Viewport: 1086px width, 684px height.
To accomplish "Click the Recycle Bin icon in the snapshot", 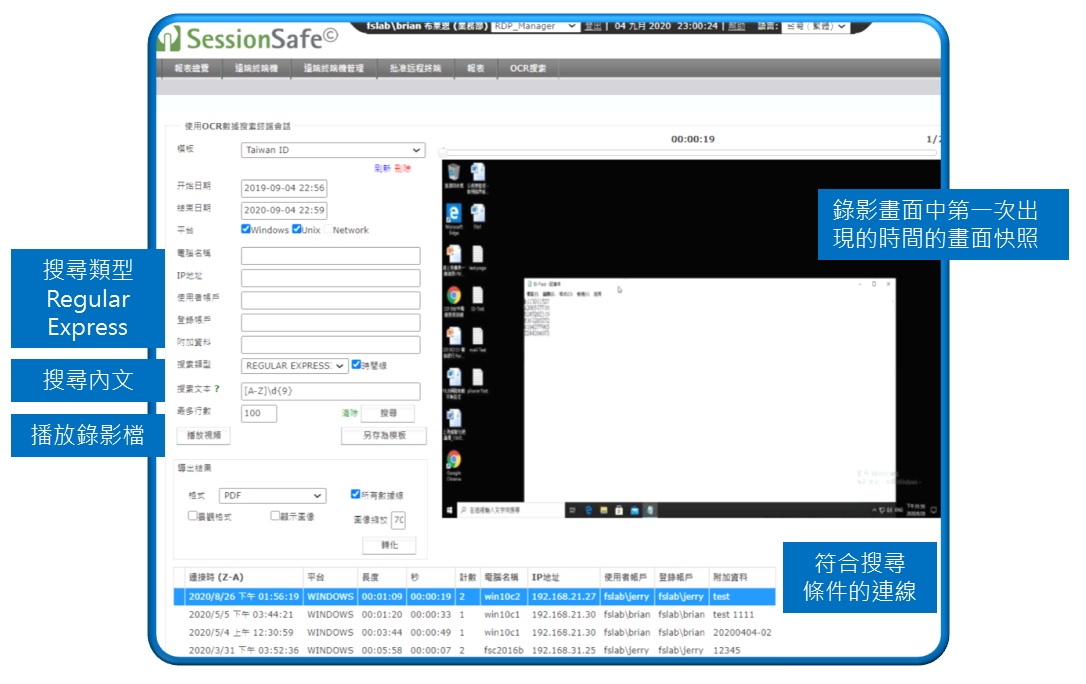I will [452, 172].
